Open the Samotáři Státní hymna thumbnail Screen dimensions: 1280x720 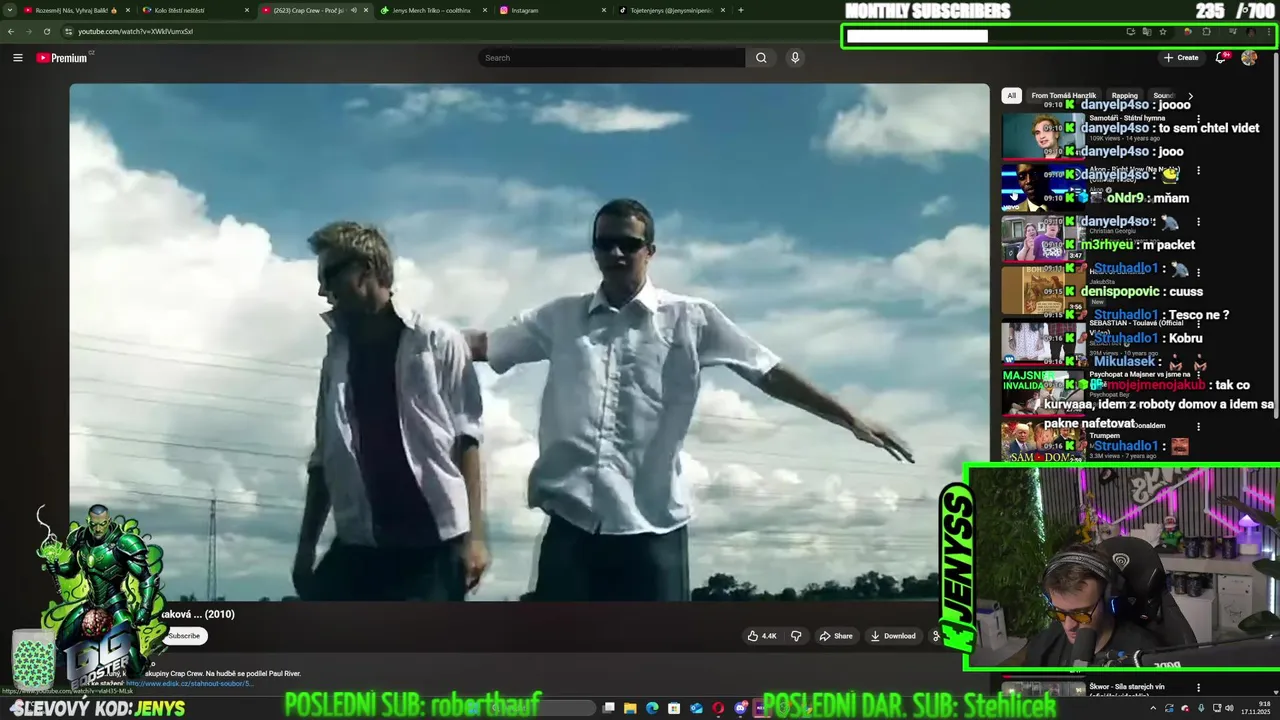click(x=1043, y=136)
